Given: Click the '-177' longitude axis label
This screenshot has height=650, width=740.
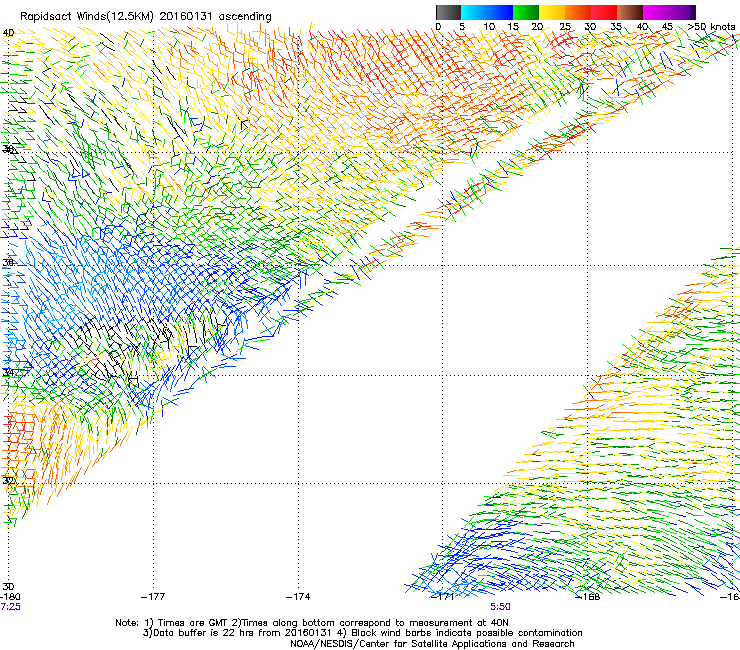Looking at the screenshot, I should pos(153,597).
